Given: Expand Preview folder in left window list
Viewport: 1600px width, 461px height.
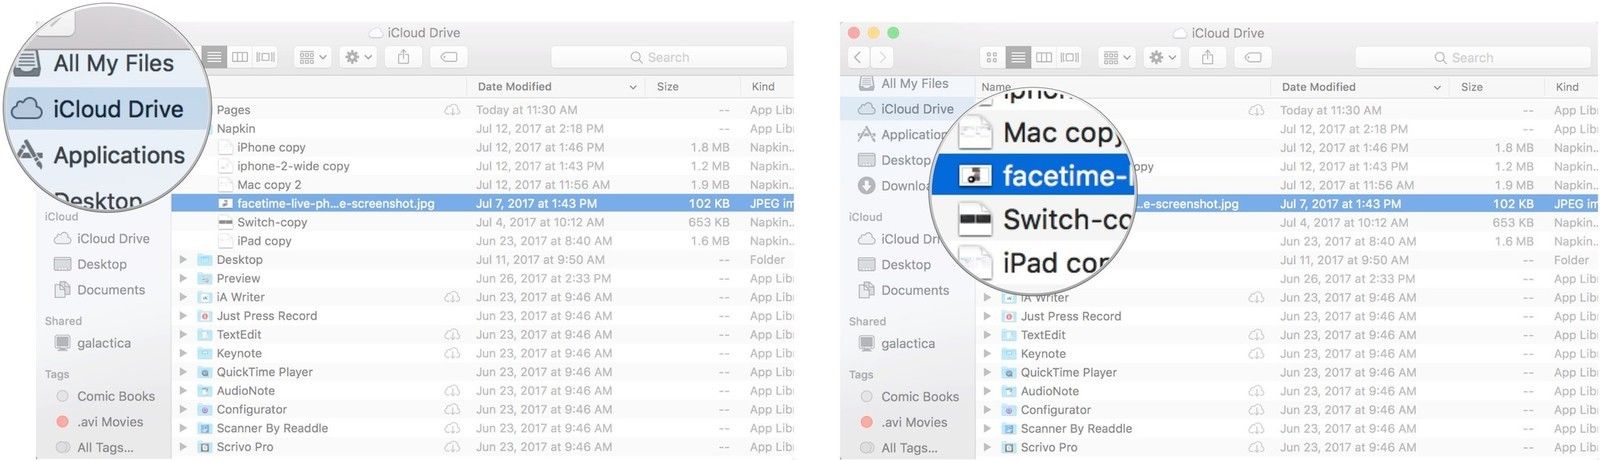Looking at the screenshot, I should coord(183,279).
